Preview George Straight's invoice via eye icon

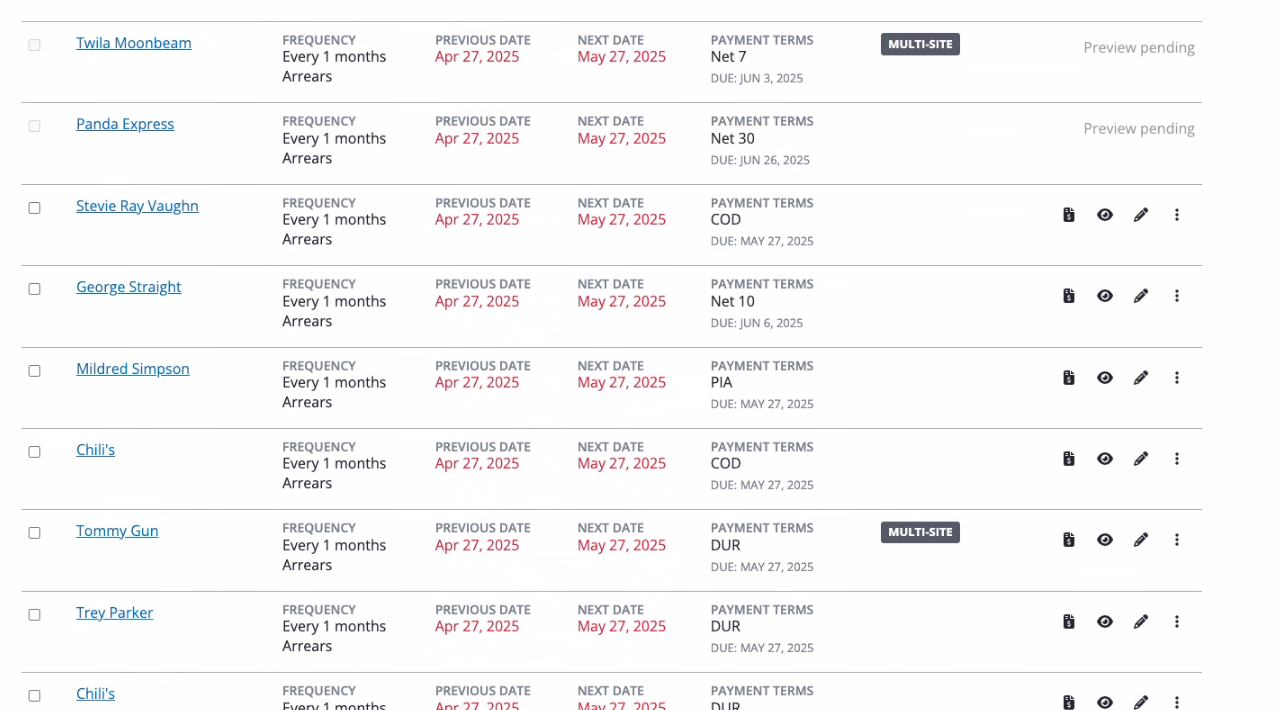pyautogui.click(x=1105, y=296)
